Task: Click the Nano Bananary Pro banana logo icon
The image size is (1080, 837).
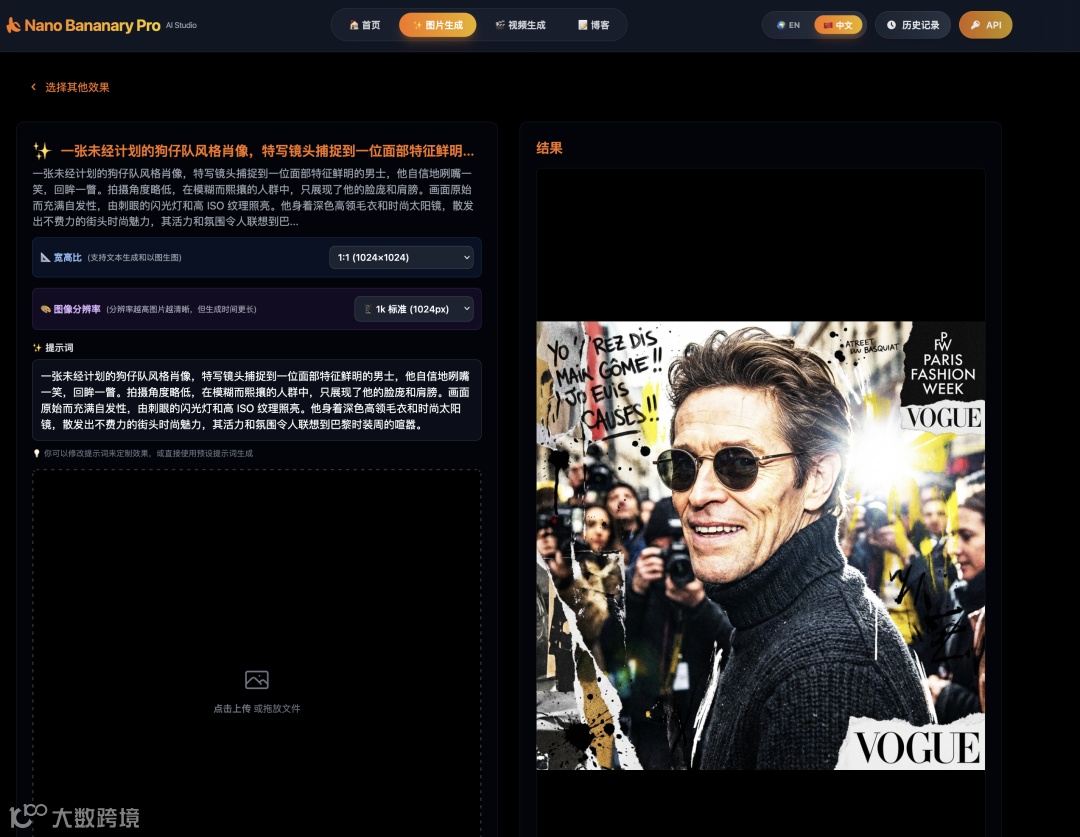Action: pos(13,25)
